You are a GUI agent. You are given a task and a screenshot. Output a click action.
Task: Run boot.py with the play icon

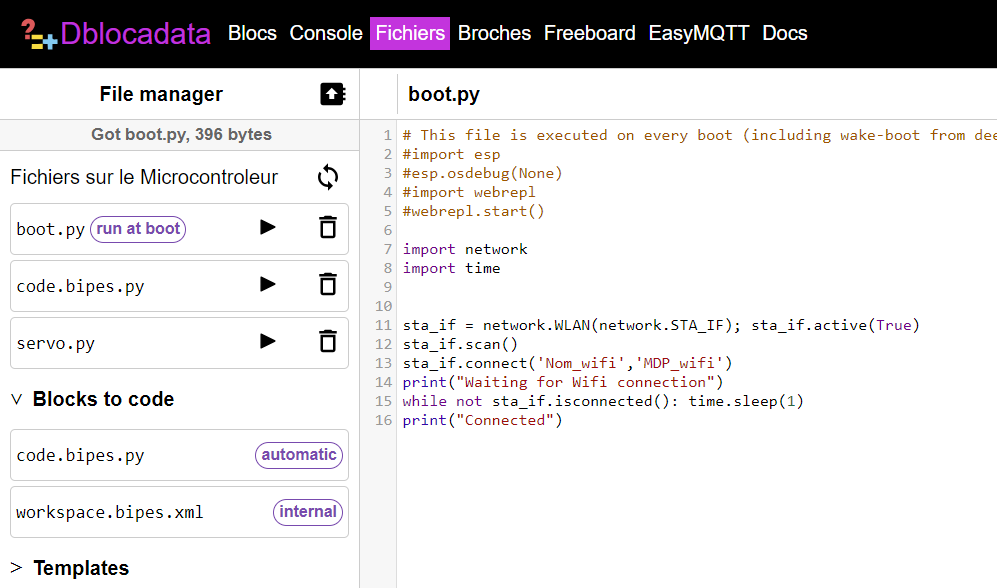pos(267,228)
